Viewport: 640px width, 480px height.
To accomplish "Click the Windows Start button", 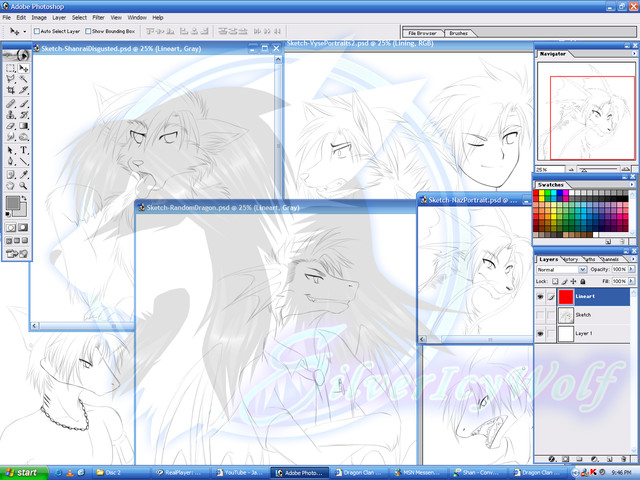I will click(x=23, y=473).
